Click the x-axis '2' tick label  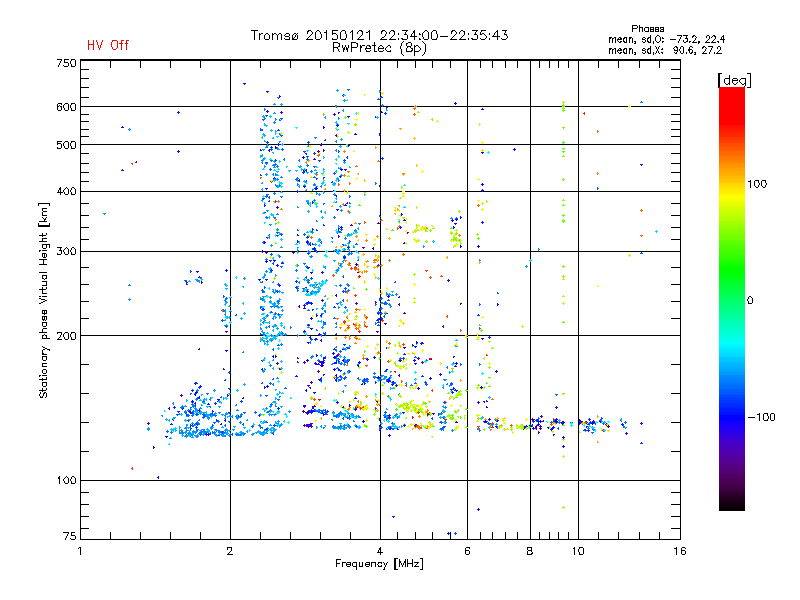[x=230, y=551]
